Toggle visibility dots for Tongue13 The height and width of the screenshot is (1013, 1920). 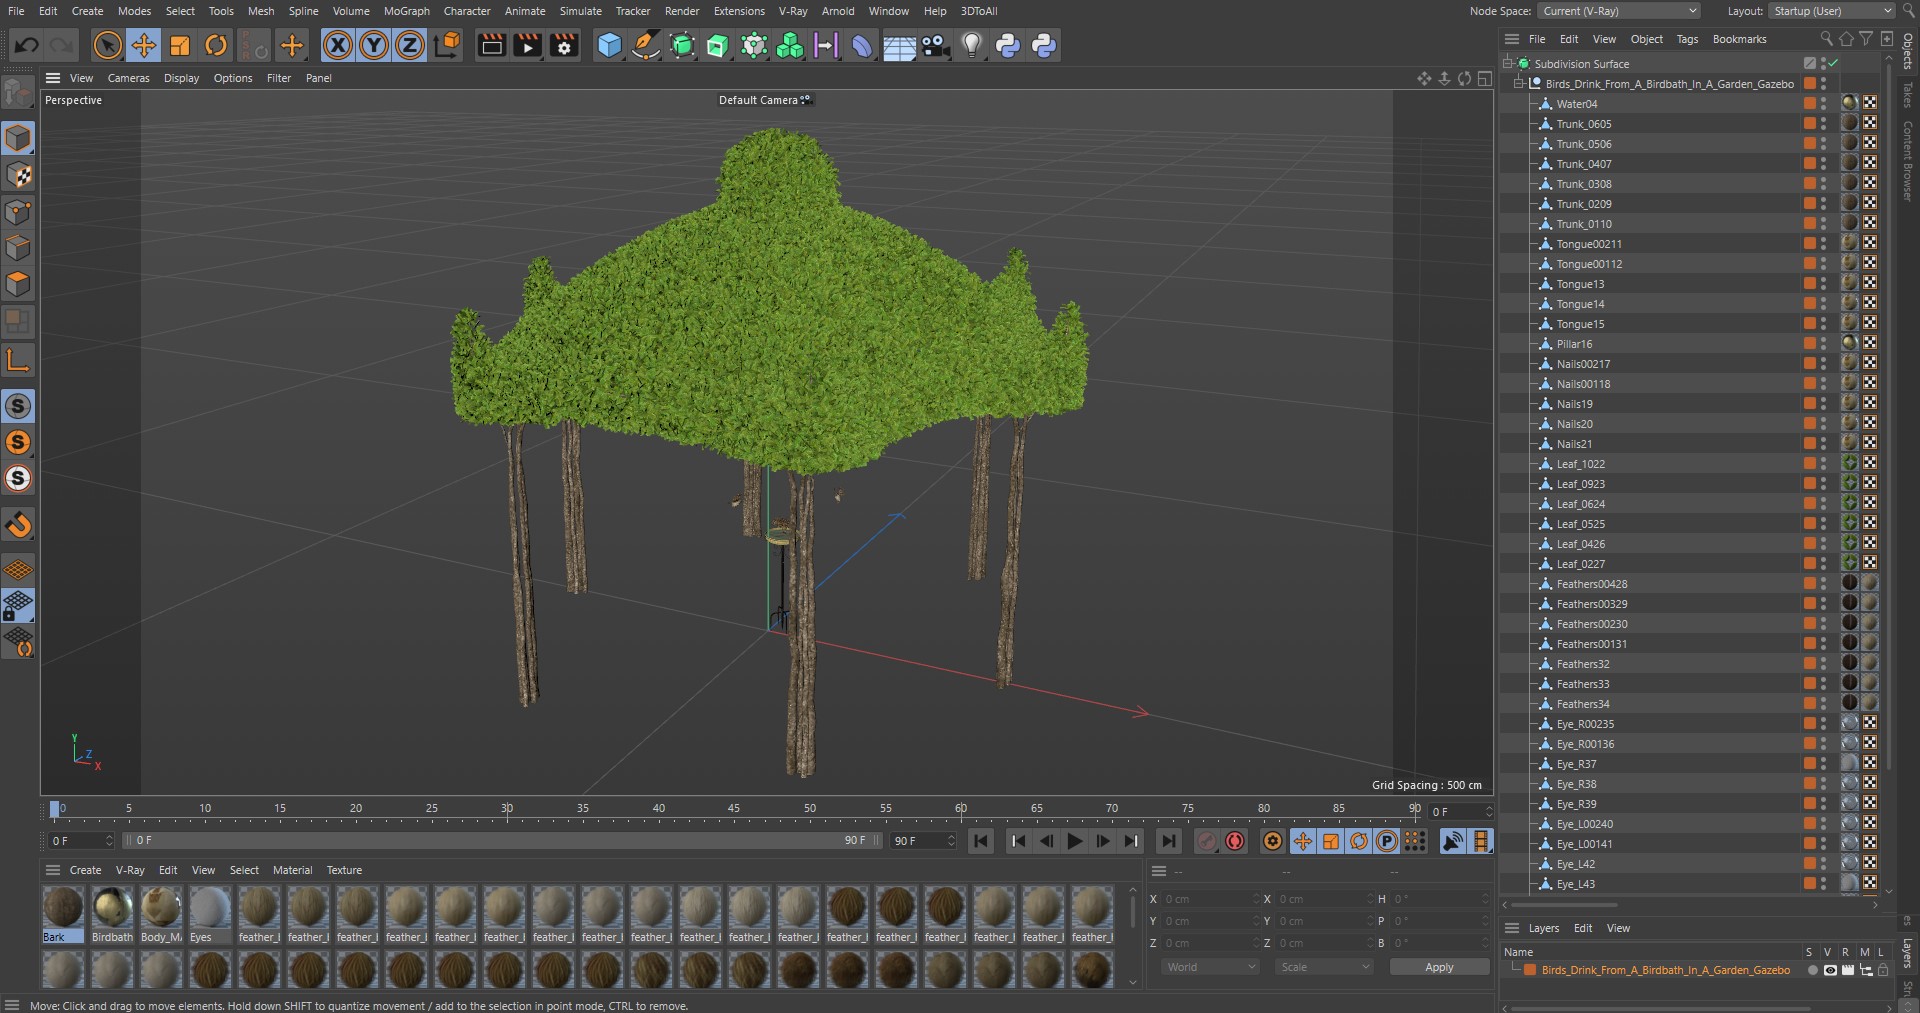pyautogui.click(x=1823, y=284)
